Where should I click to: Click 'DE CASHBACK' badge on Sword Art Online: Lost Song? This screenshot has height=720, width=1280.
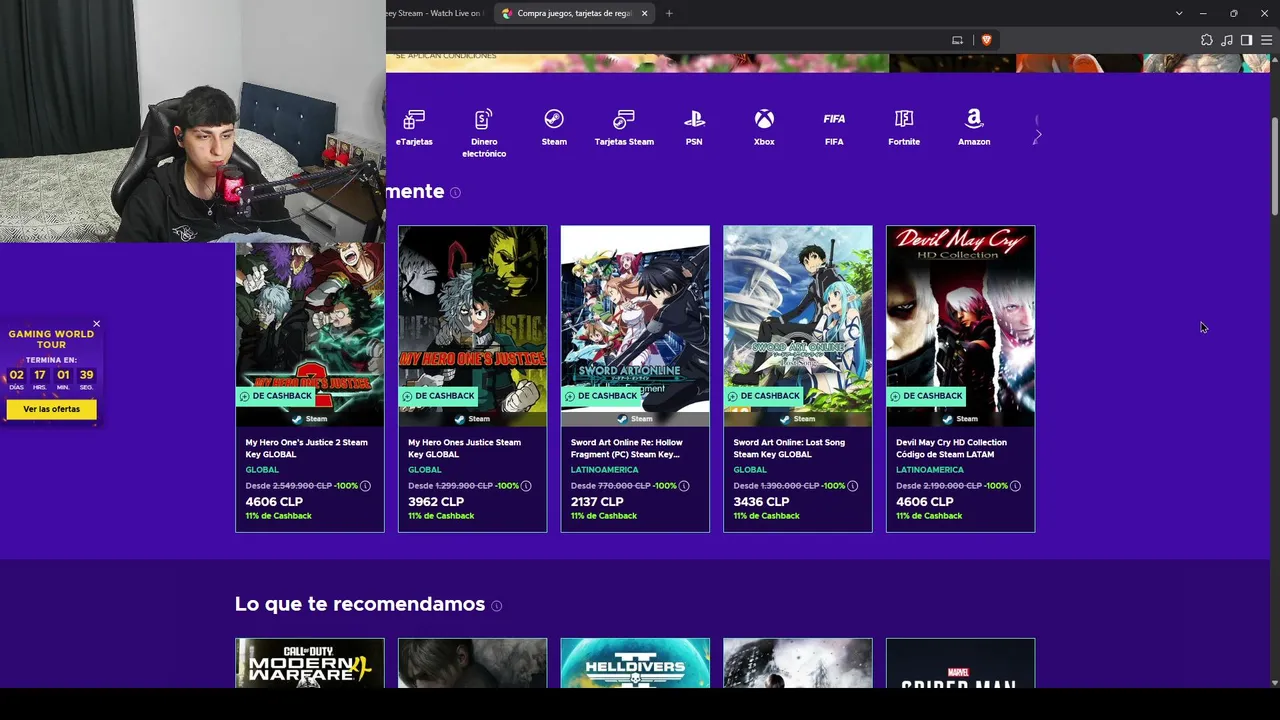[x=763, y=396]
